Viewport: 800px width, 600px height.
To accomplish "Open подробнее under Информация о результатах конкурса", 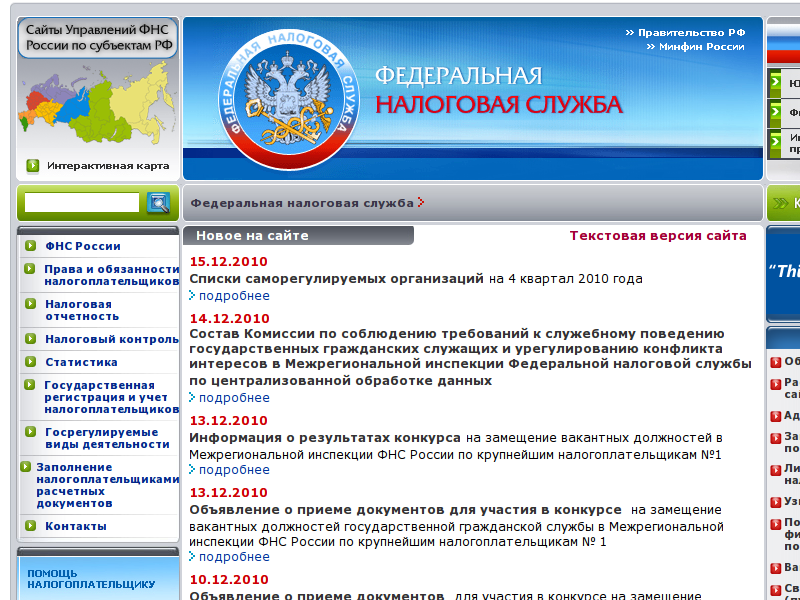I will point(234,470).
